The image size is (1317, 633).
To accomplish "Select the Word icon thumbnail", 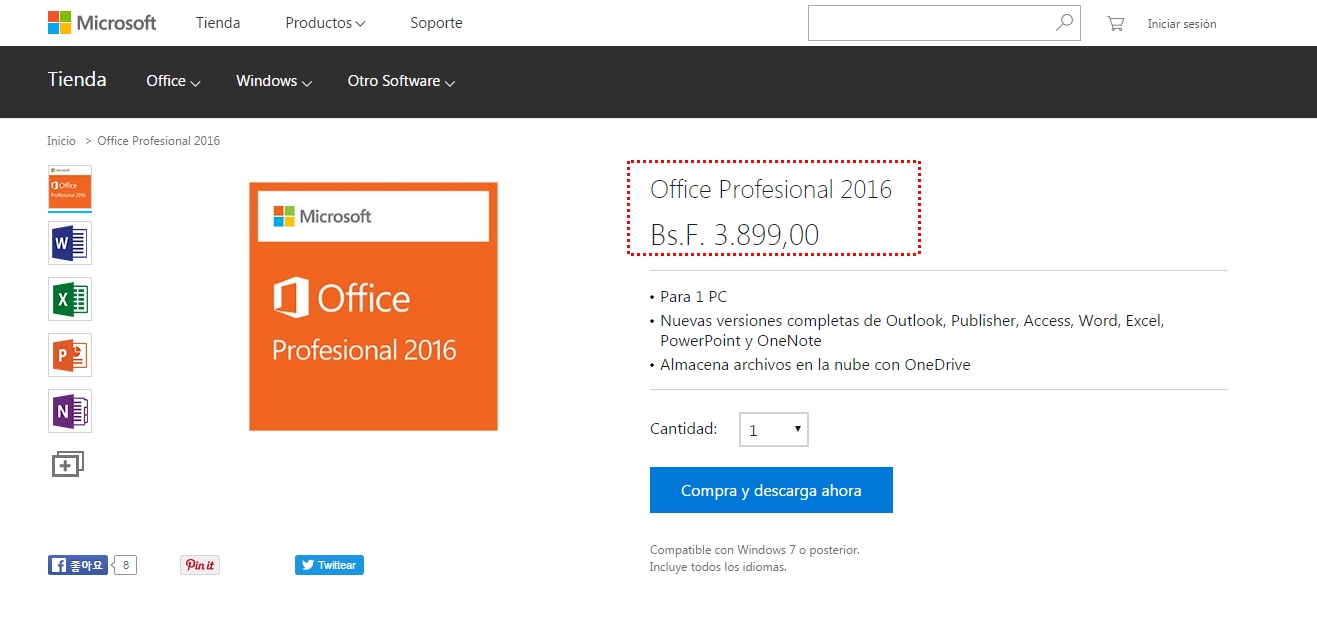I will pyautogui.click(x=70, y=243).
